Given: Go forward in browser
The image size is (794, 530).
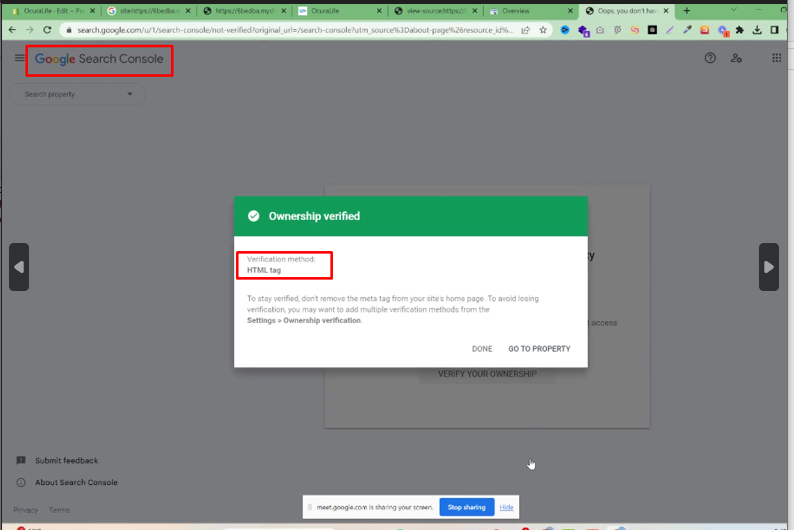Looking at the screenshot, I should pyautogui.click(x=30, y=30).
